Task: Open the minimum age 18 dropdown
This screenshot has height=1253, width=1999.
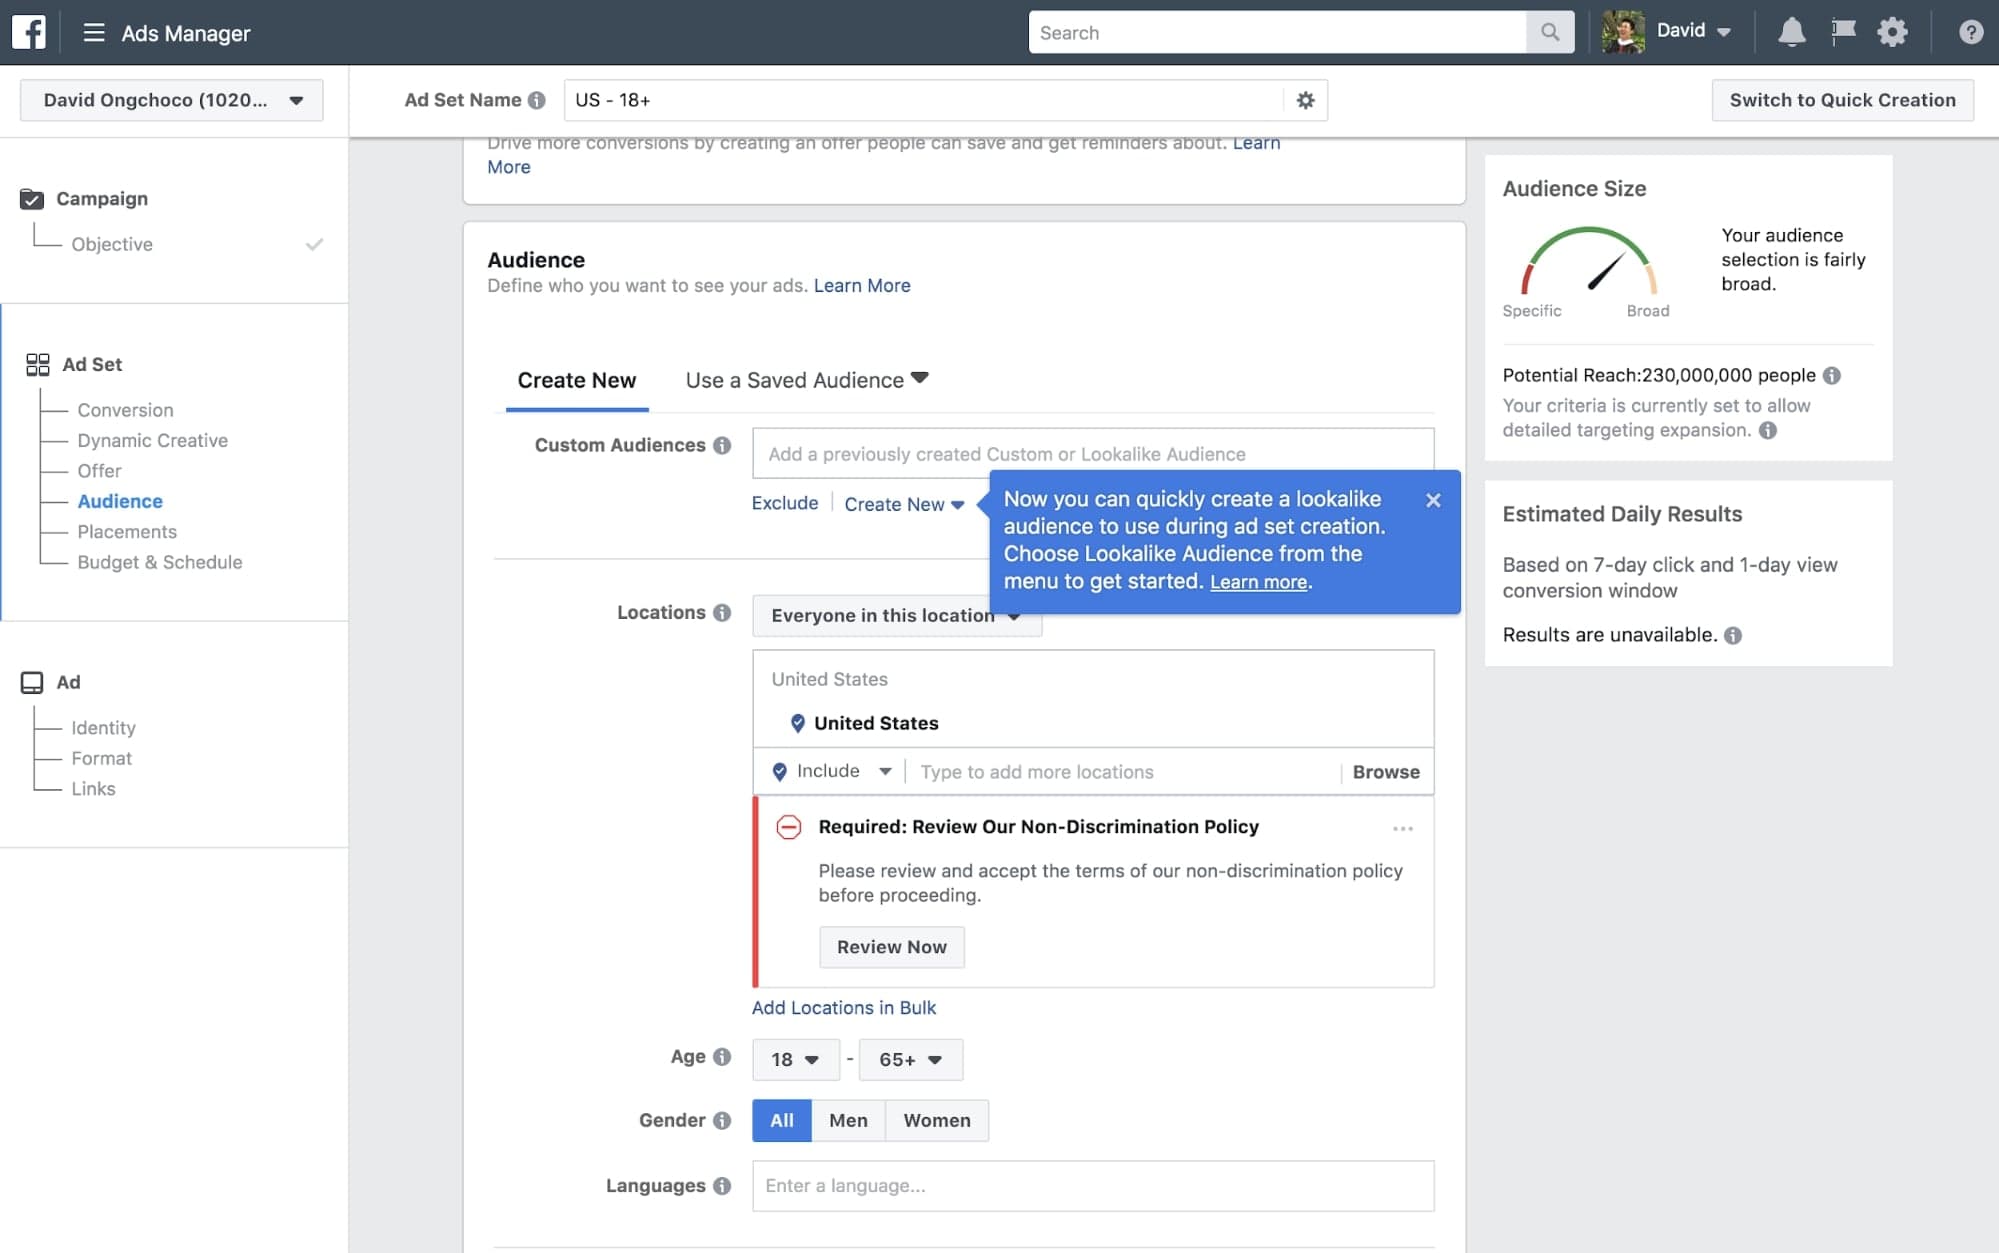Action: [x=795, y=1059]
